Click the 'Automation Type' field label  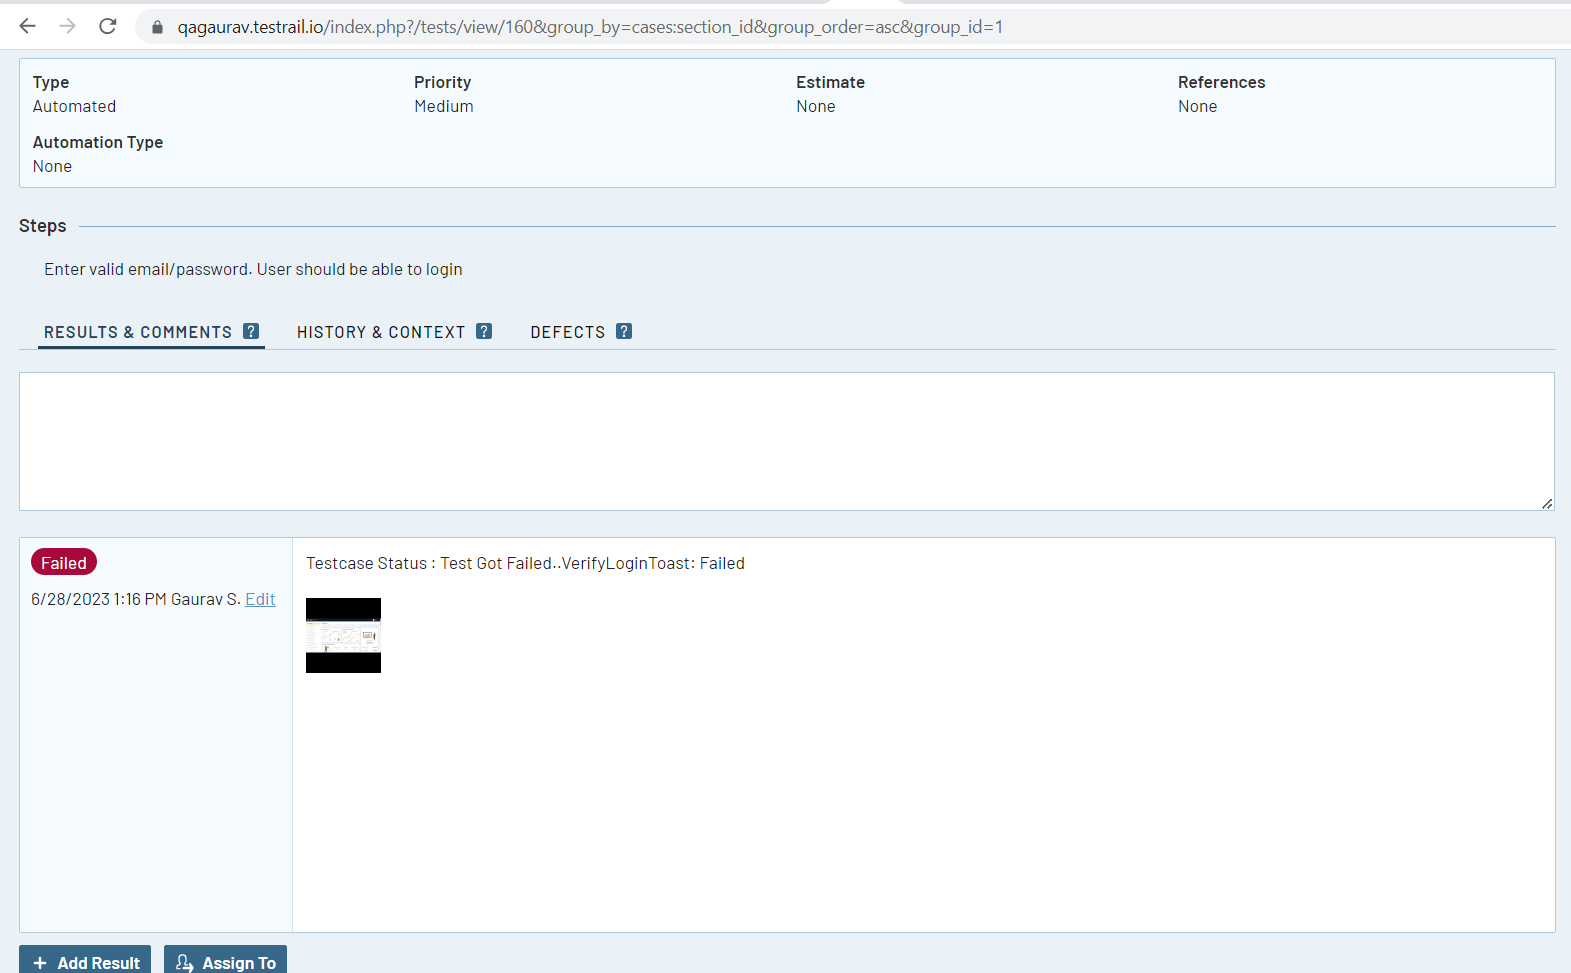(x=98, y=142)
